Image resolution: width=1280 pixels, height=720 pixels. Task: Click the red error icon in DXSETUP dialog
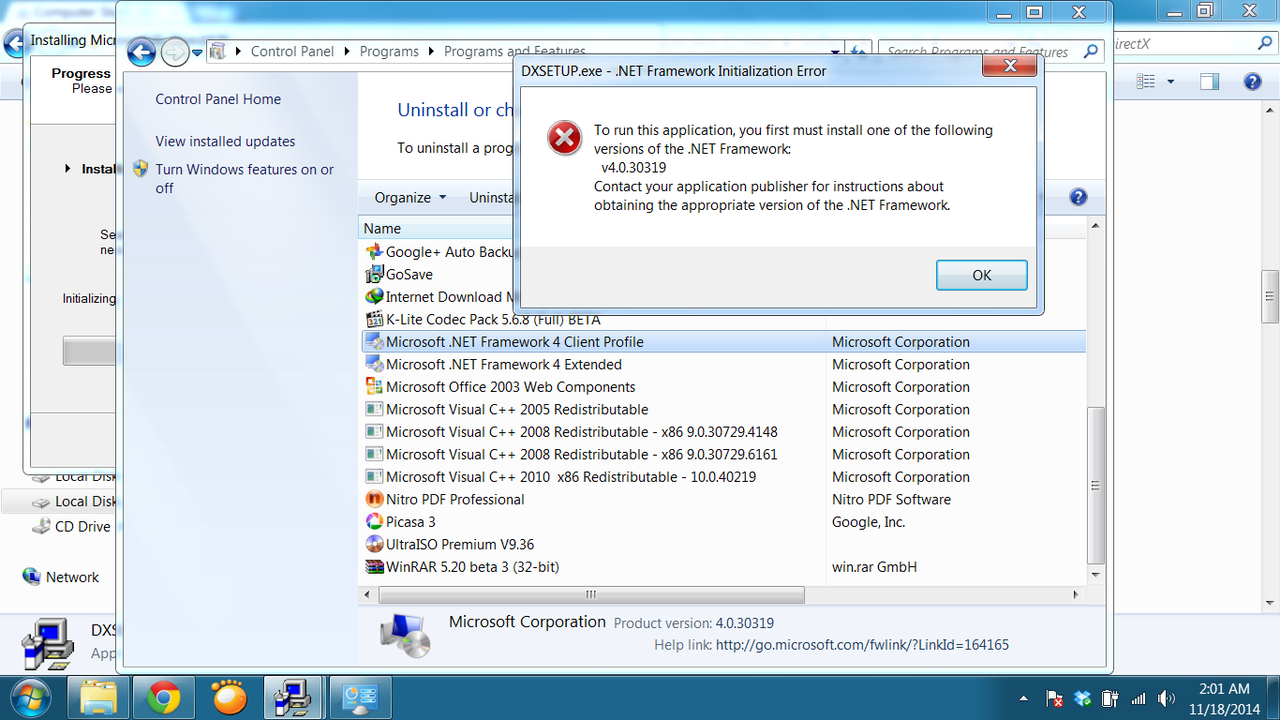coord(565,138)
